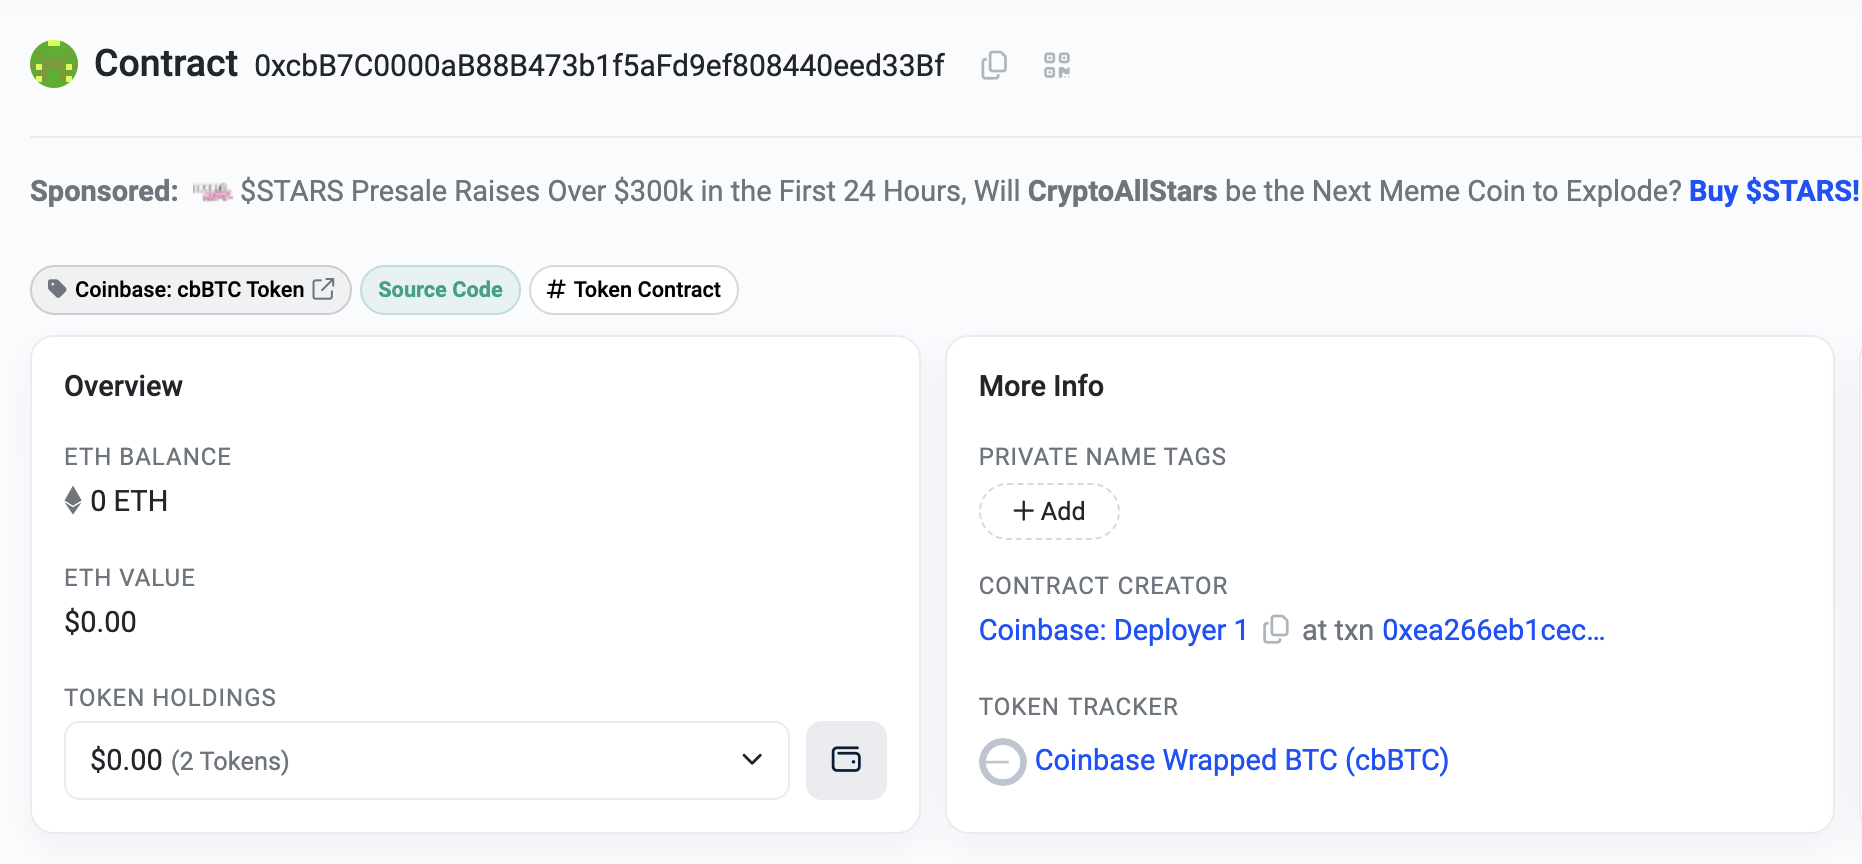This screenshot has height=864, width=1862.
Task: Copy the contract address to clipboard
Action: (994, 66)
